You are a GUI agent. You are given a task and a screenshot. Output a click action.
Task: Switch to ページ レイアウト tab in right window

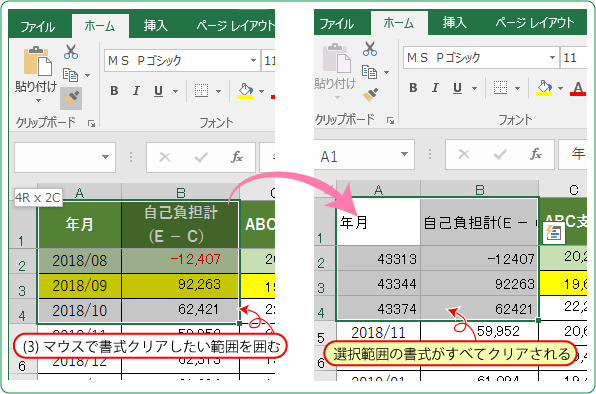[x=534, y=23]
